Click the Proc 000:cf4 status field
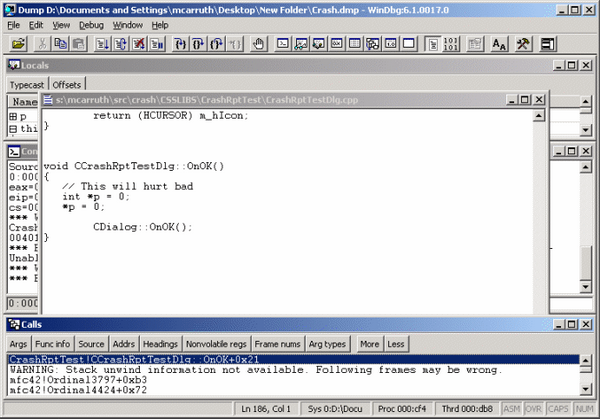Screen dimensions: 600x419 402,409
